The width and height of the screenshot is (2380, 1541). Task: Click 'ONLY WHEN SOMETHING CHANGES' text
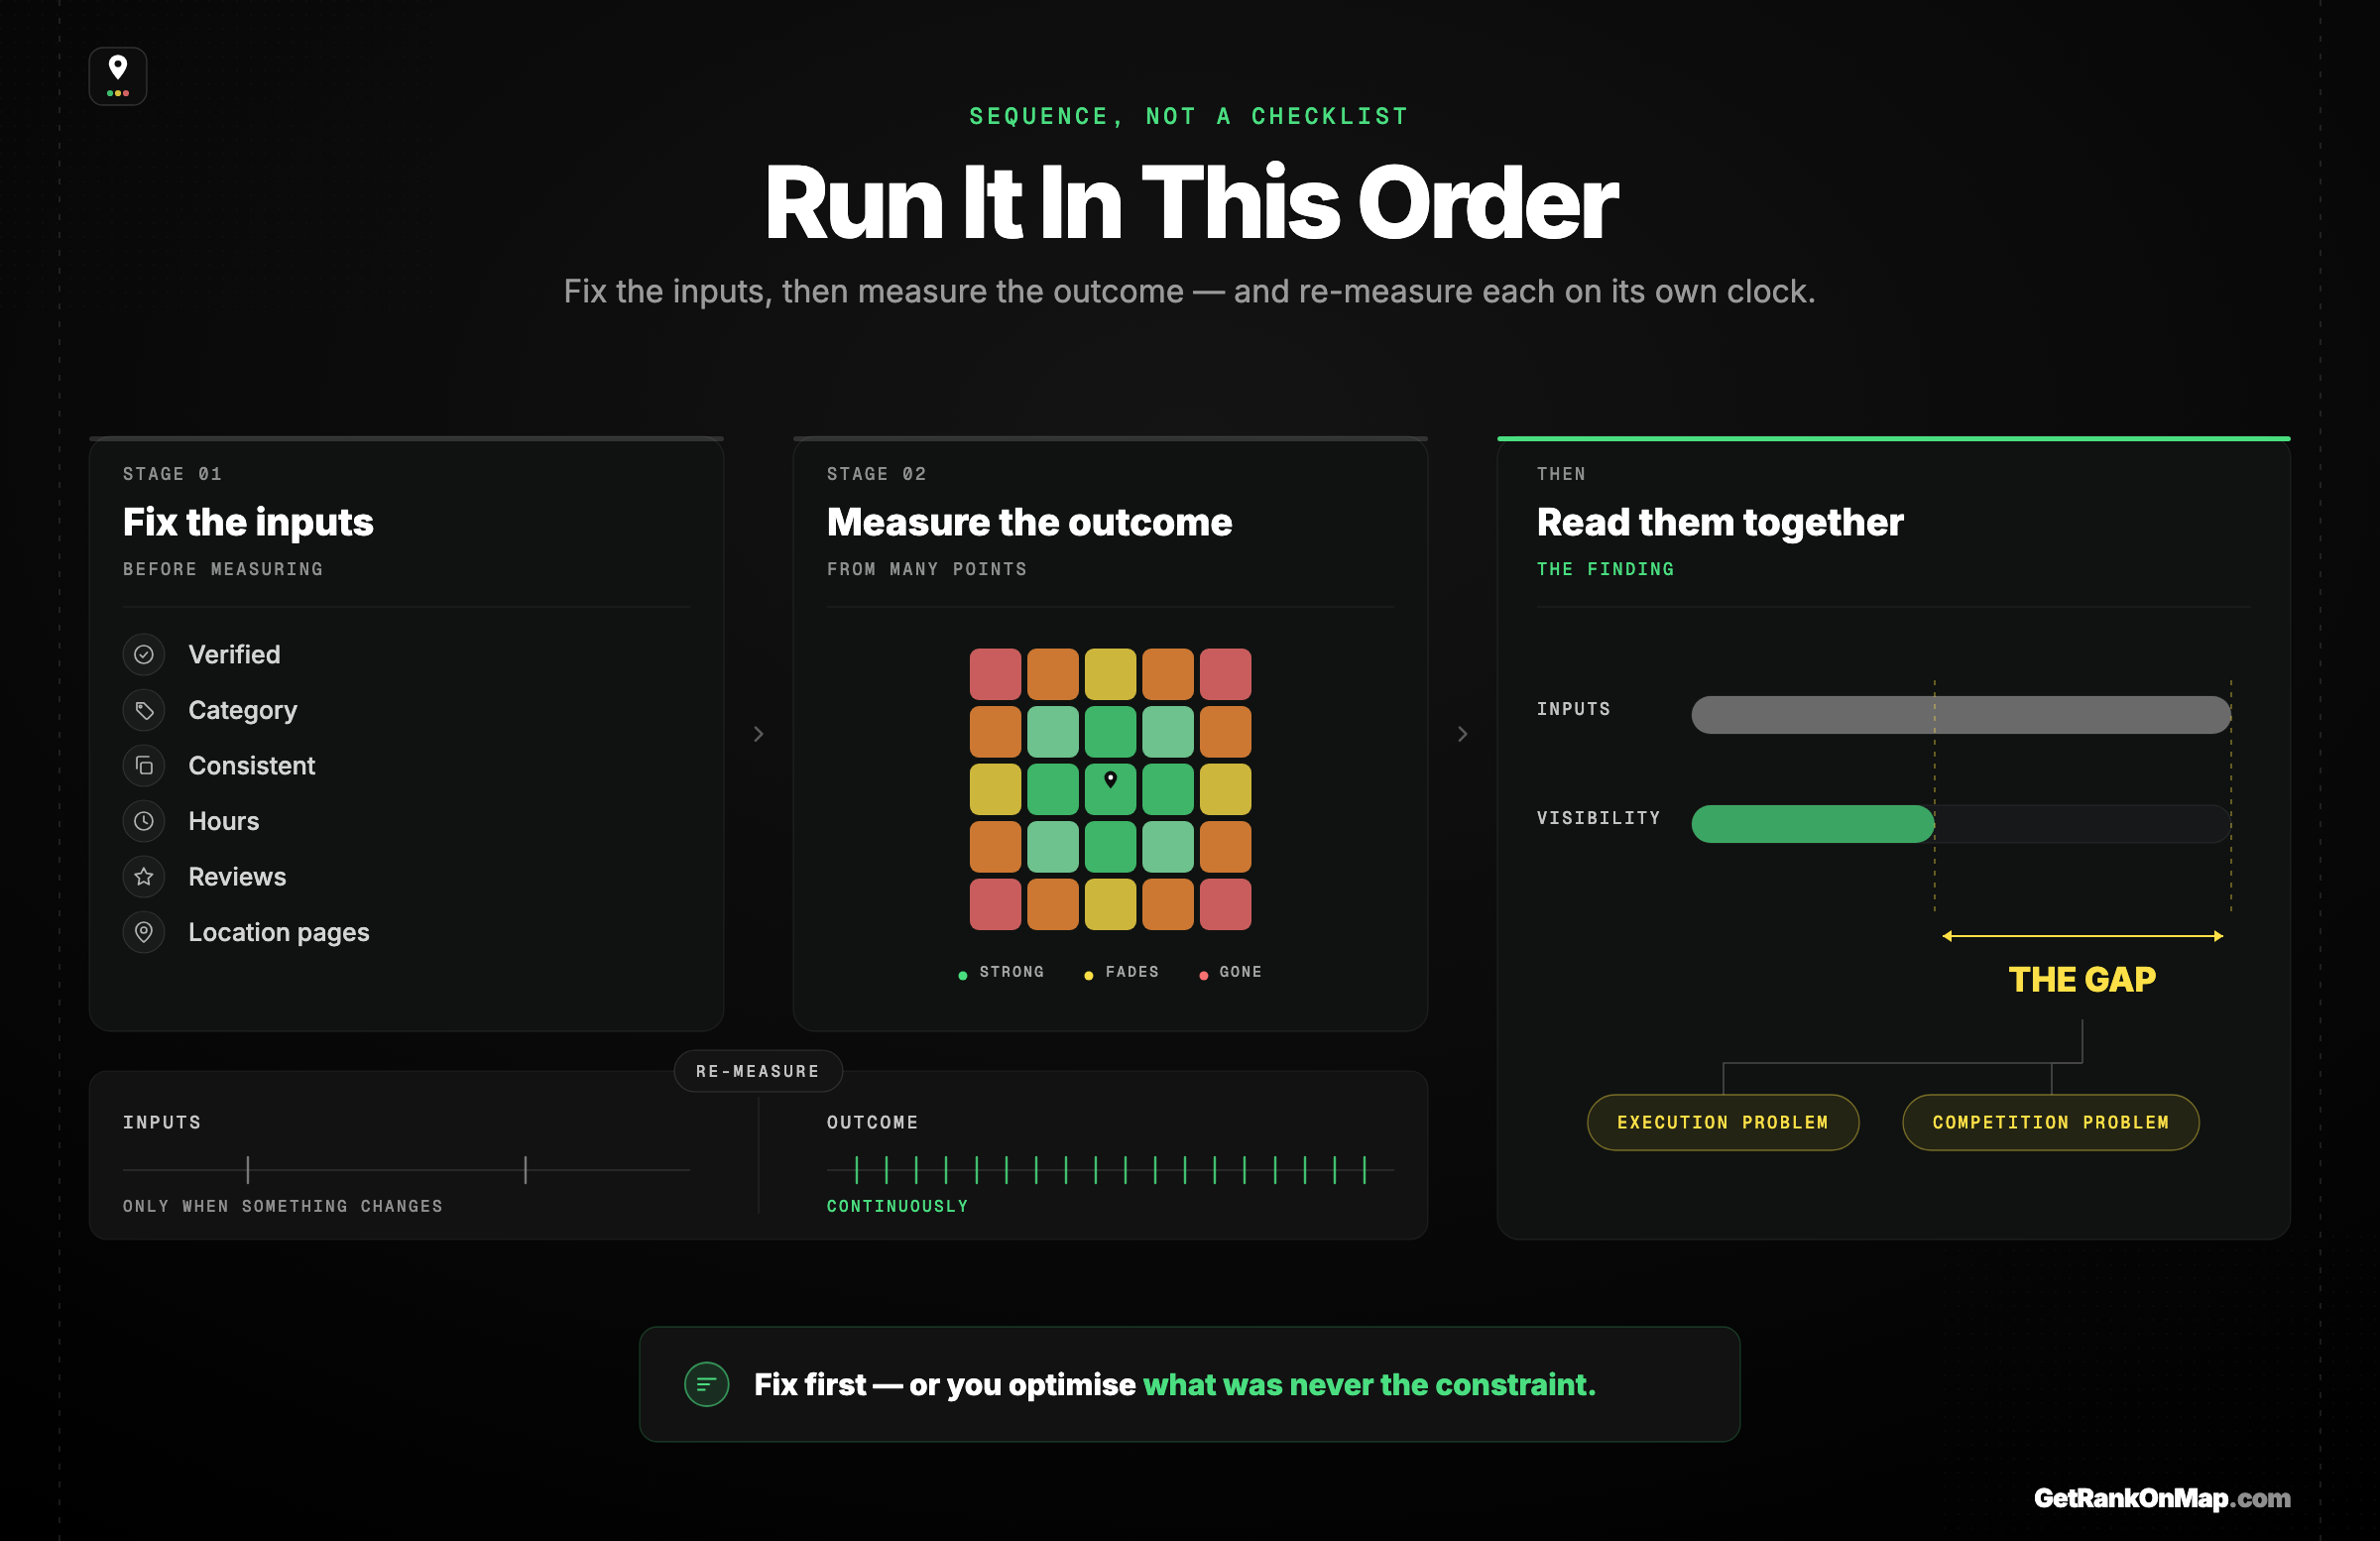(x=283, y=1206)
